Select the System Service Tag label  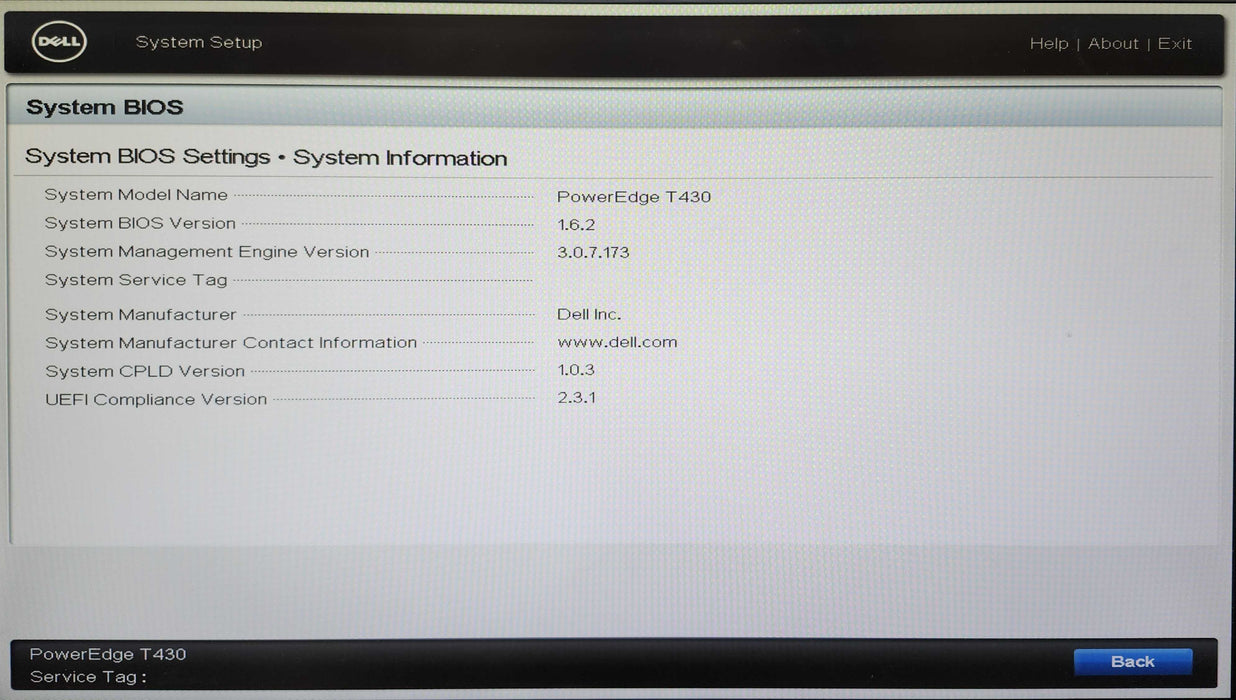[136, 280]
